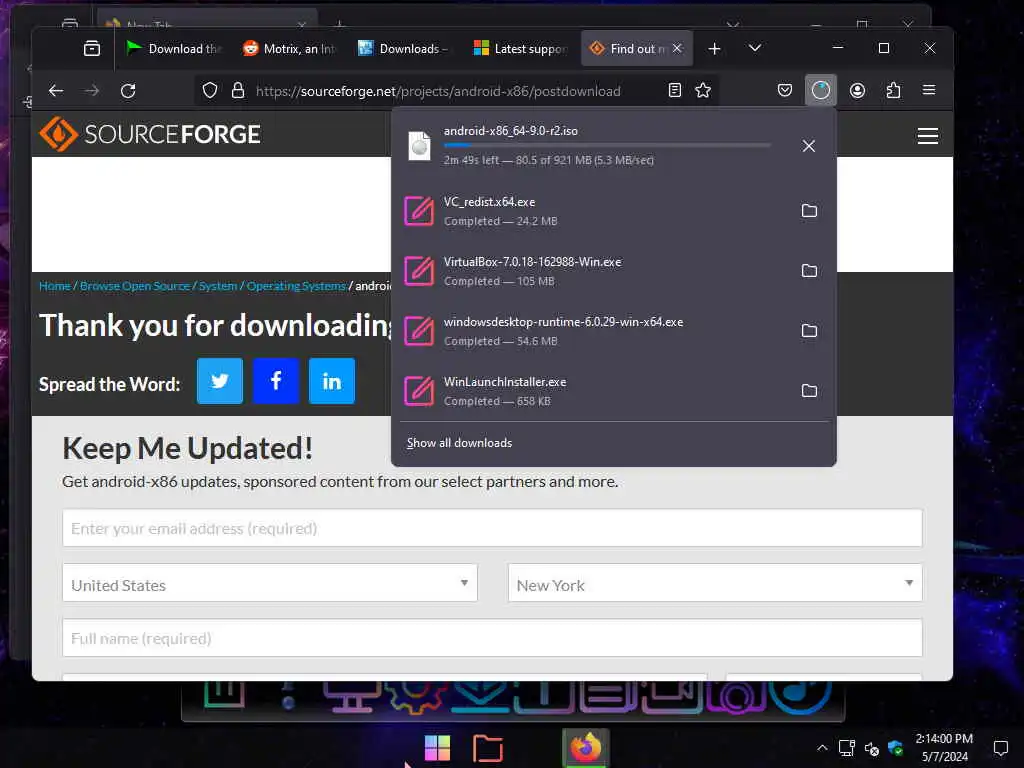The height and width of the screenshot is (768, 1024).
Task: Show WinLaunchInstaller.exe in folder
Action: 809,391
